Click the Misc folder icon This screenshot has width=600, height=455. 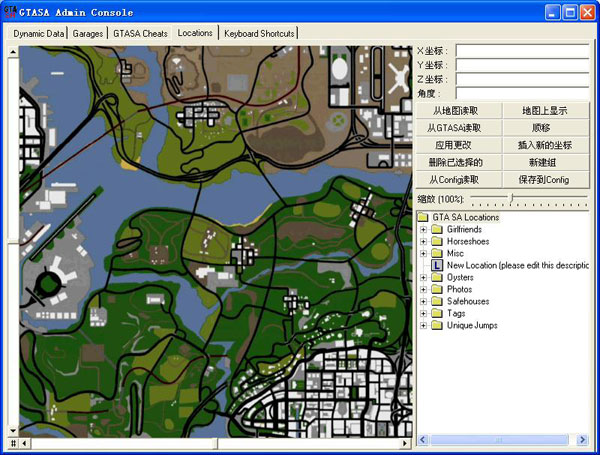click(437, 253)
